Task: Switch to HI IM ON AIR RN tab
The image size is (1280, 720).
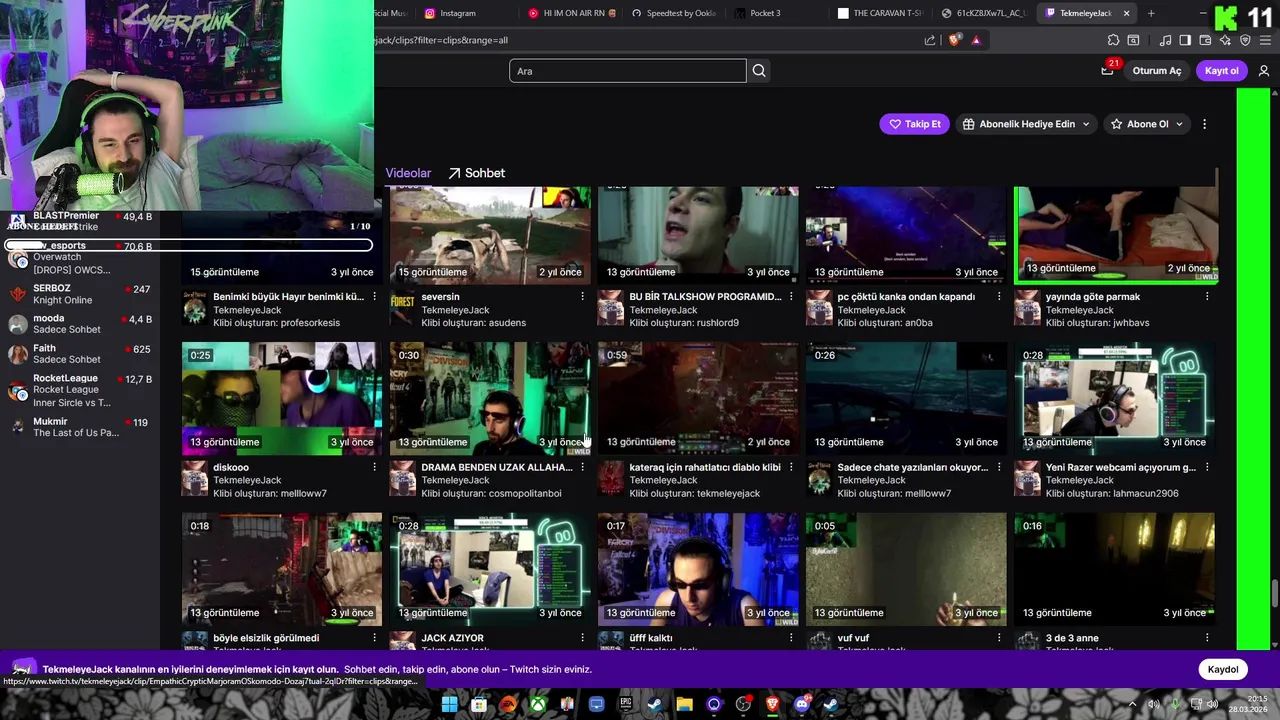Action: 567,13
